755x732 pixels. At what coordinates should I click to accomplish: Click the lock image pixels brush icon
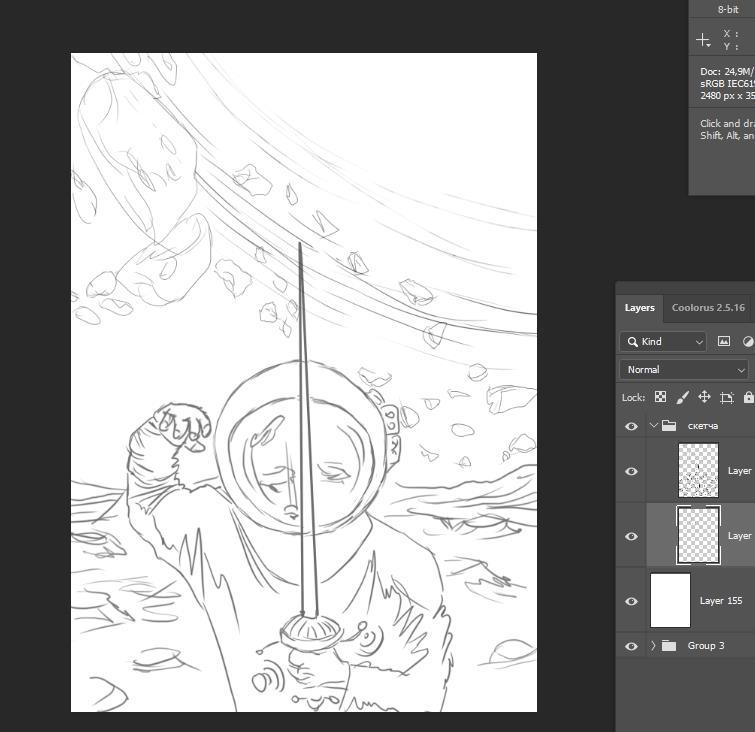tap(682, 397)
